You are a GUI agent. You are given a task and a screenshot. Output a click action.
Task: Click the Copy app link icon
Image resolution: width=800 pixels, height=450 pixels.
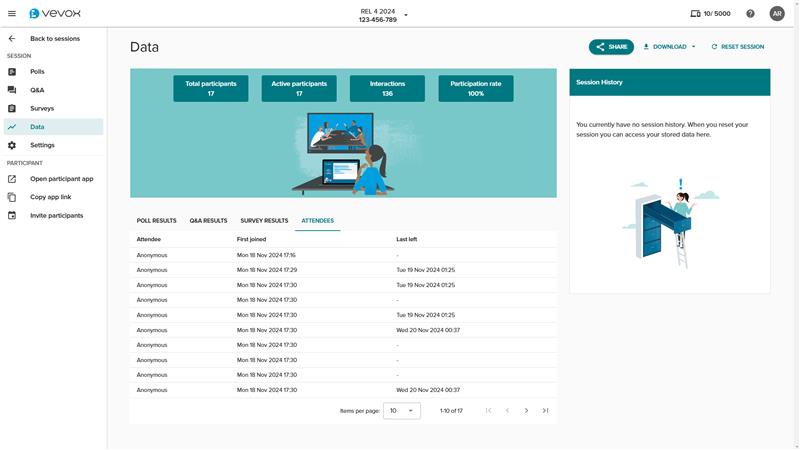coord(12,197)
